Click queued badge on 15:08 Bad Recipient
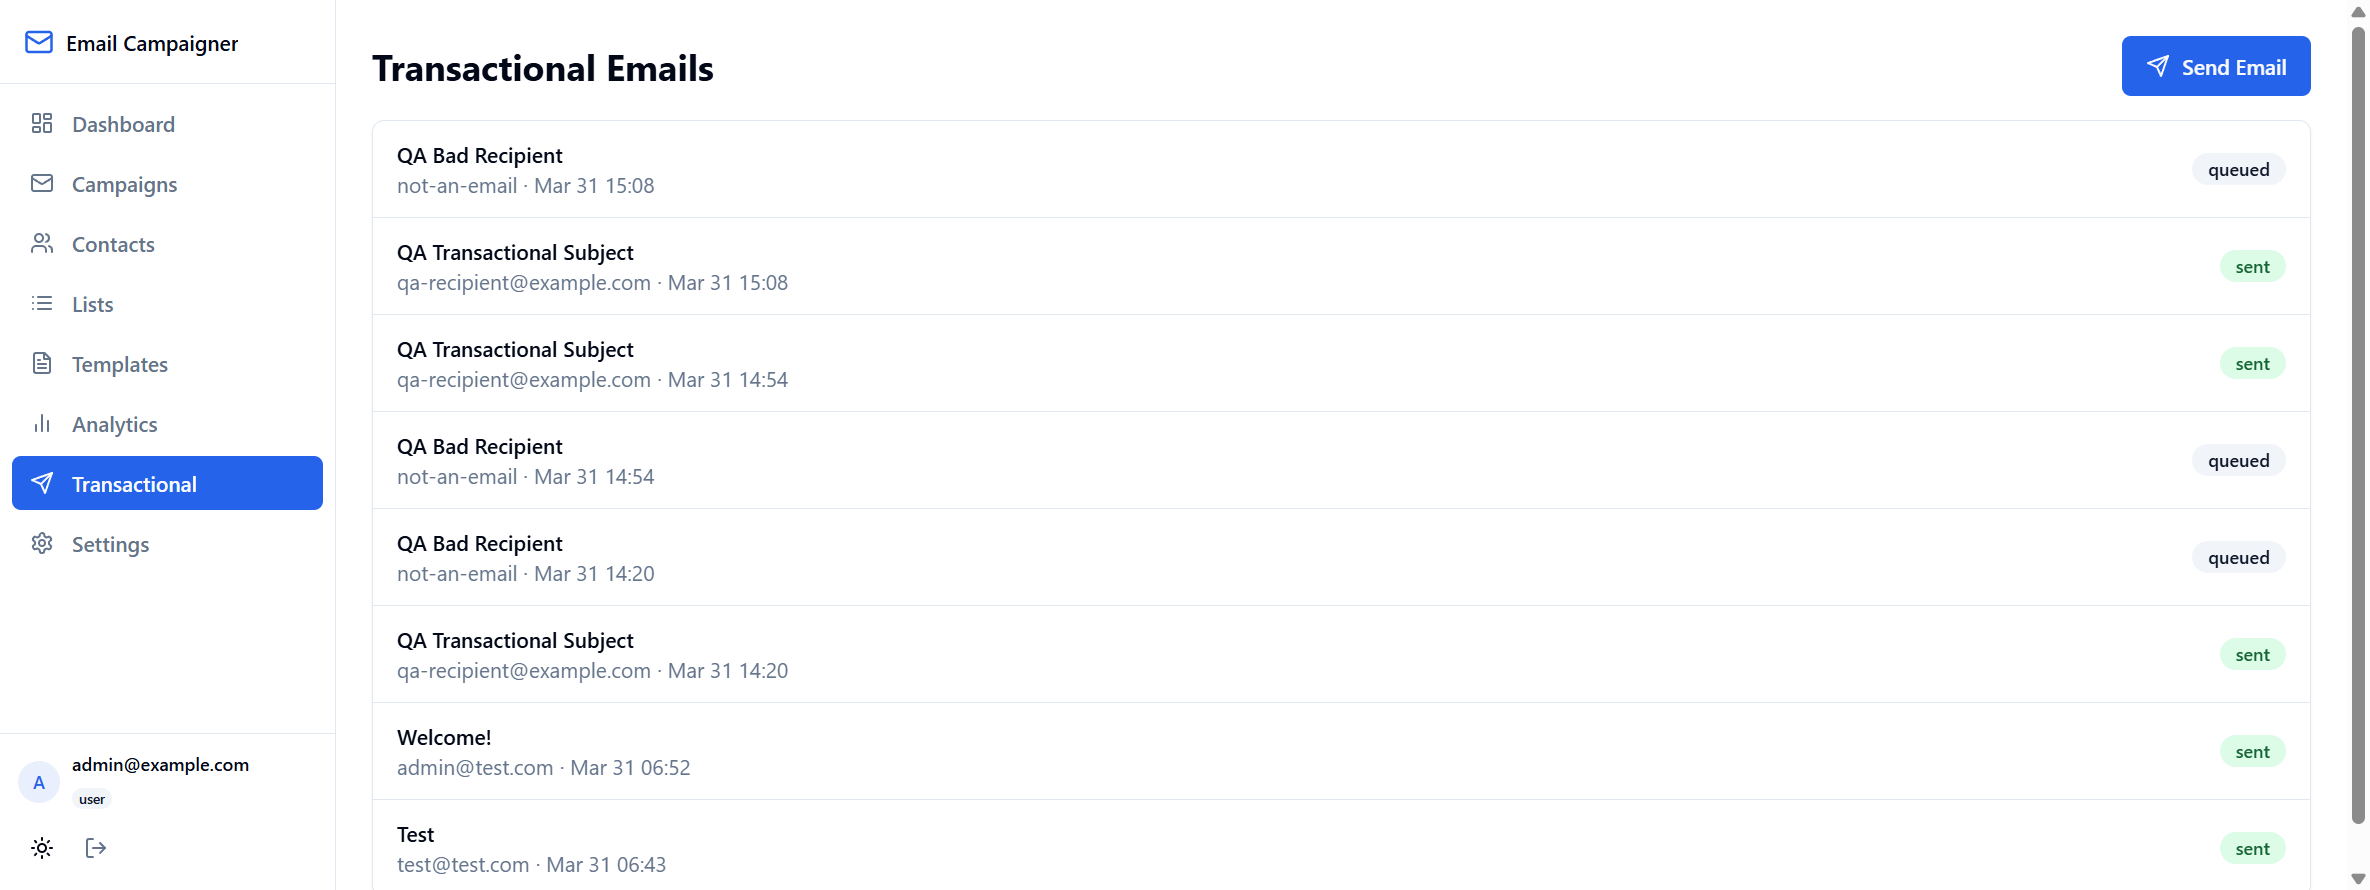 pos(2239,169)
